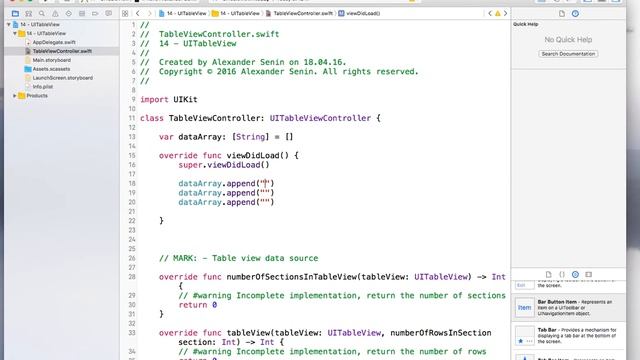
Task: Open the 14 - UITableView folder breadcrumb
Action: 236,13
